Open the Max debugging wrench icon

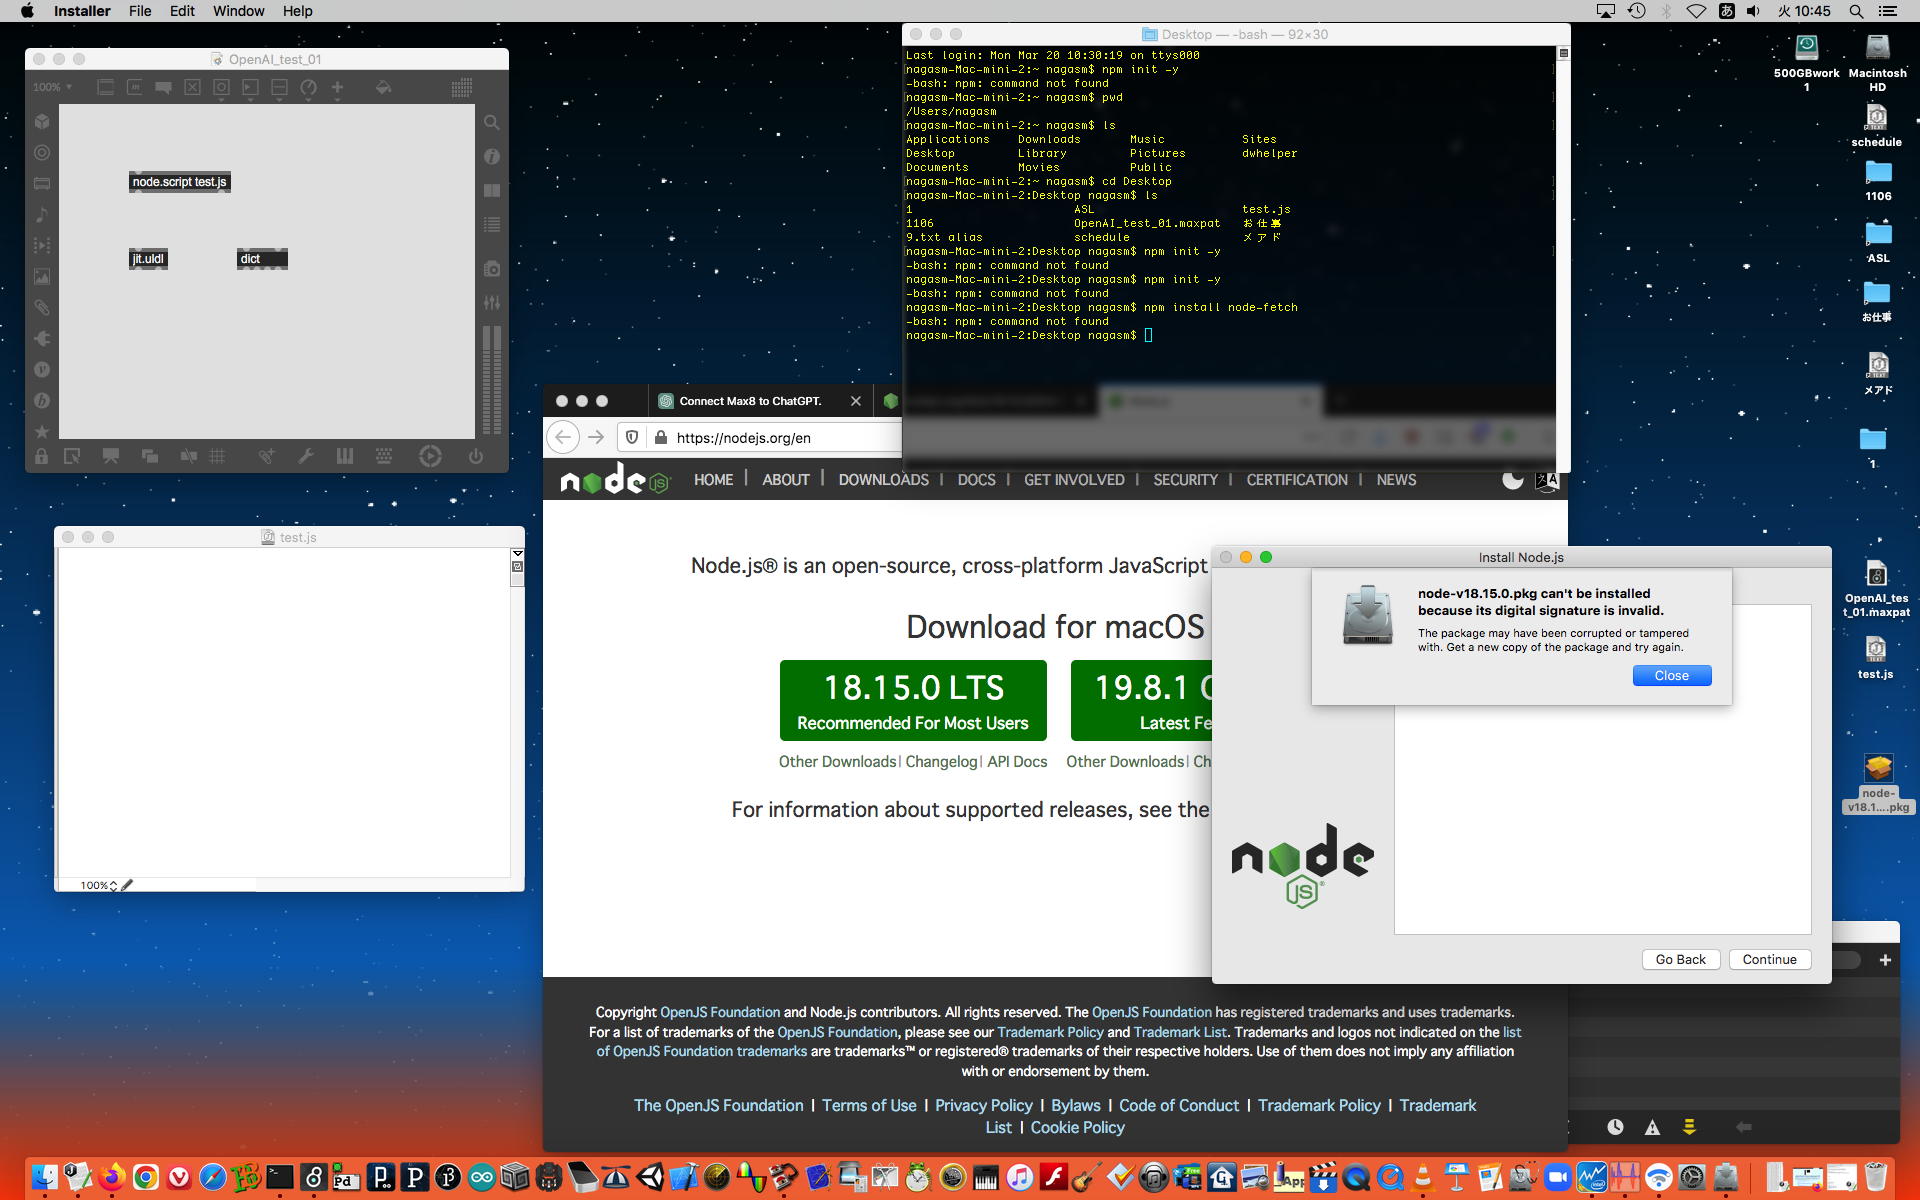pos(306,457)
